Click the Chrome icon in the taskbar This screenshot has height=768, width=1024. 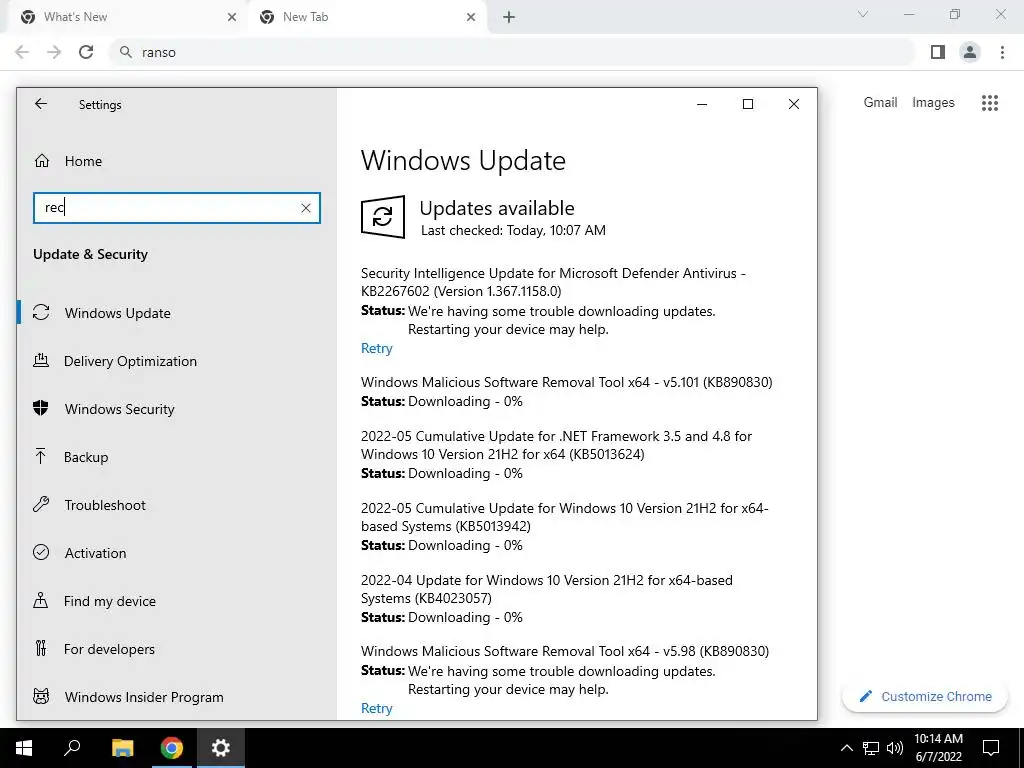click(172, 748)
